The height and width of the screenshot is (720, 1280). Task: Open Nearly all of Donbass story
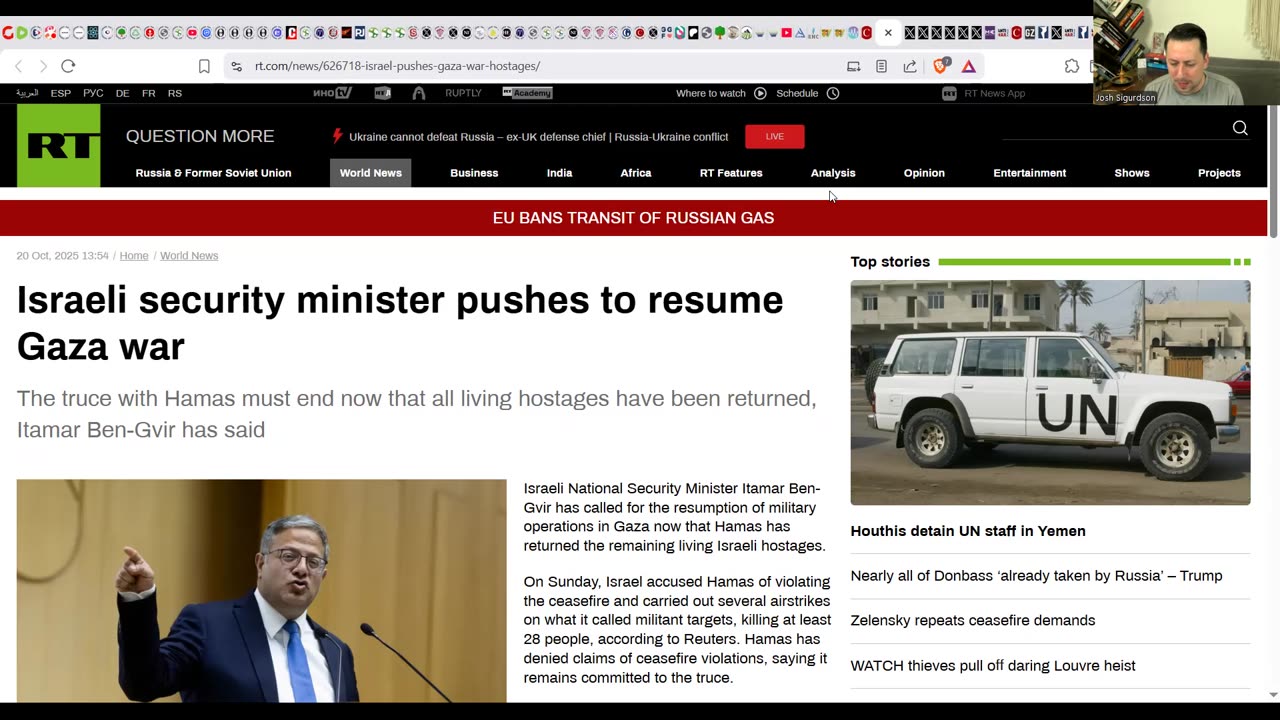pyautogui.click(x=1036, y=576)
